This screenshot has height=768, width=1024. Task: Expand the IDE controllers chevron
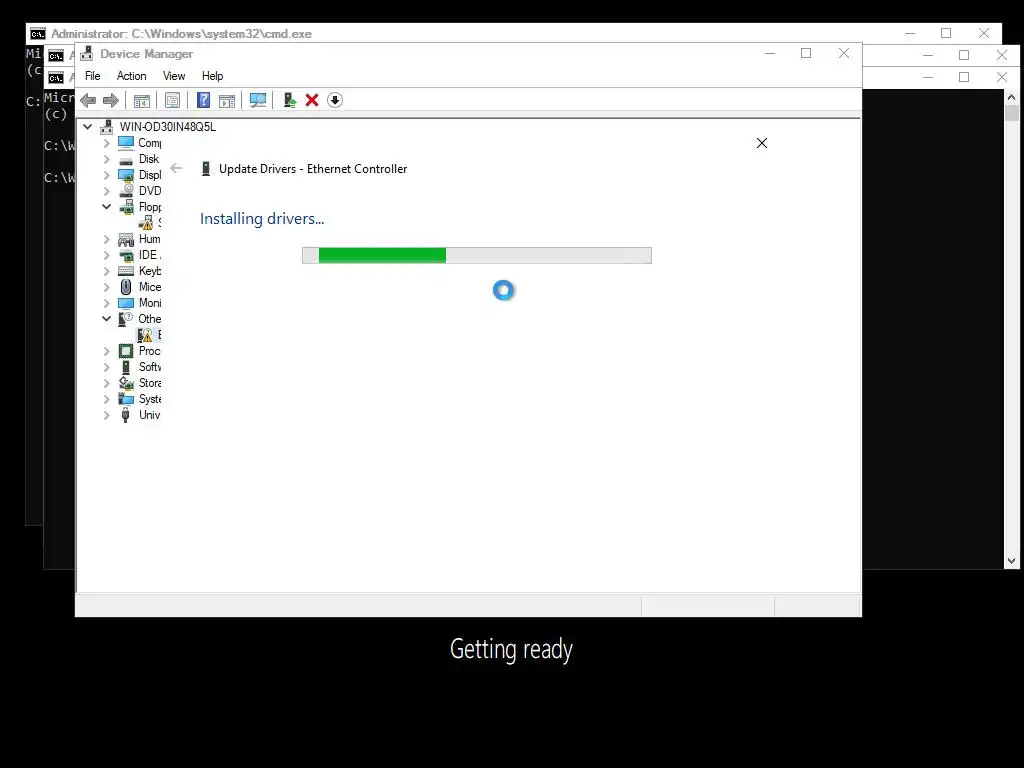pos(106,255)
